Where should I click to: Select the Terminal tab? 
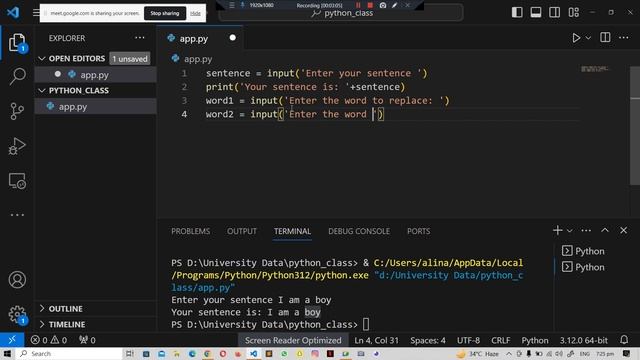[292, 231]
